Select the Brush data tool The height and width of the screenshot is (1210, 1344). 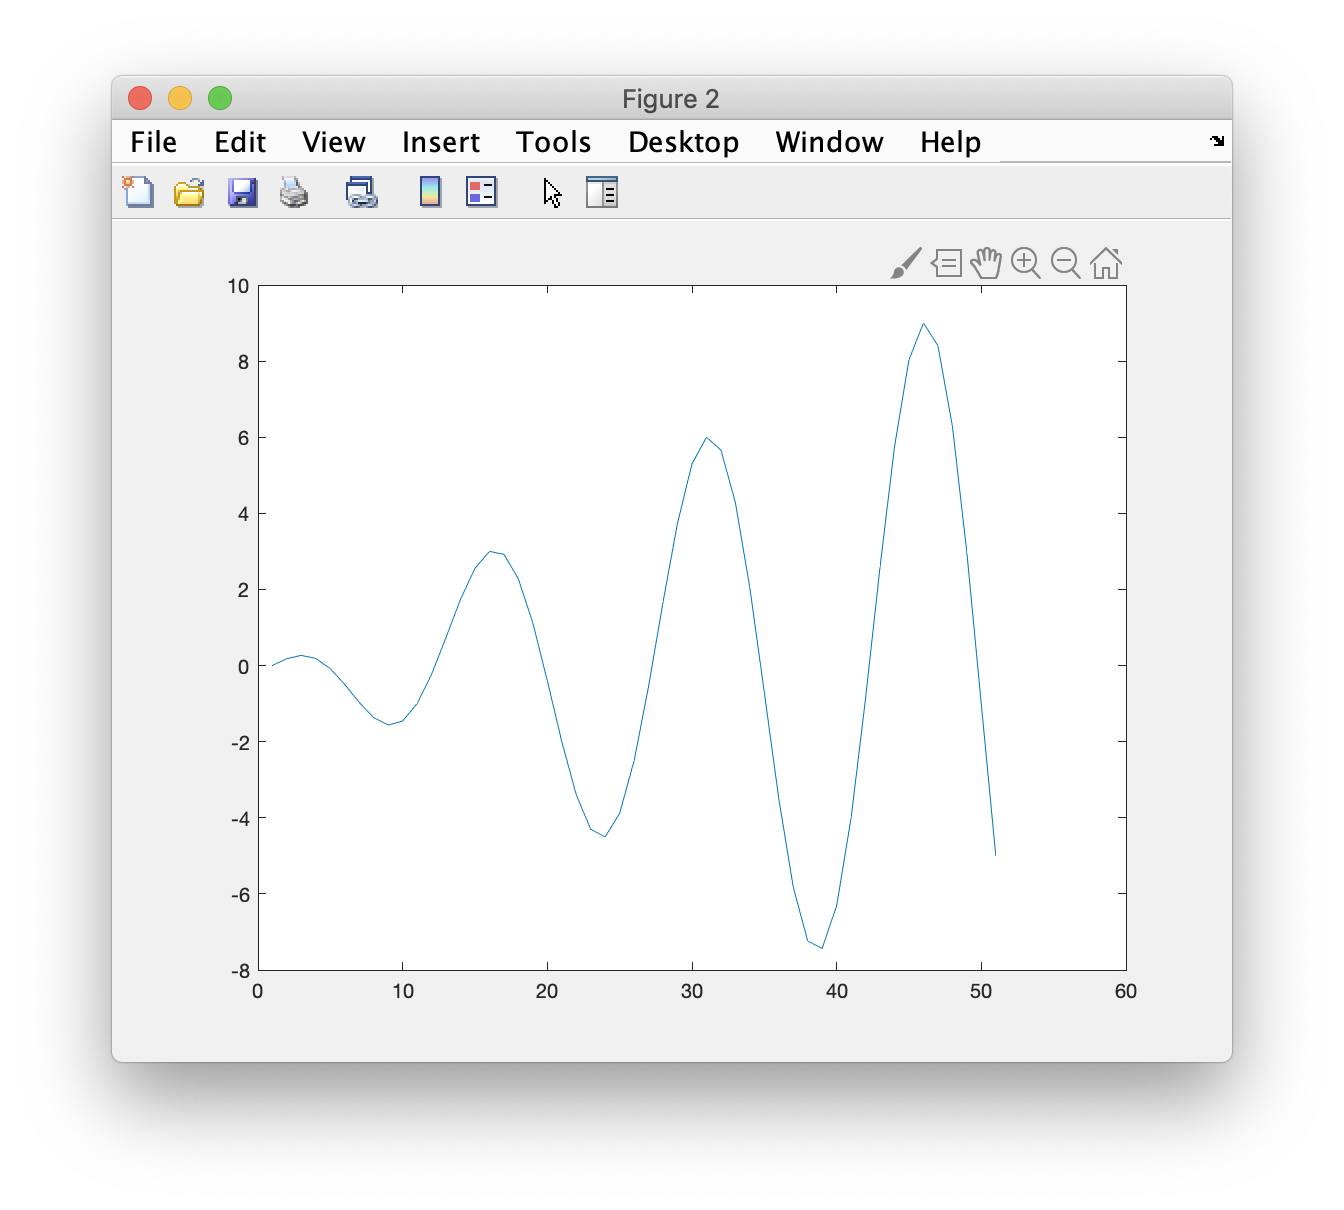[906, 264]
